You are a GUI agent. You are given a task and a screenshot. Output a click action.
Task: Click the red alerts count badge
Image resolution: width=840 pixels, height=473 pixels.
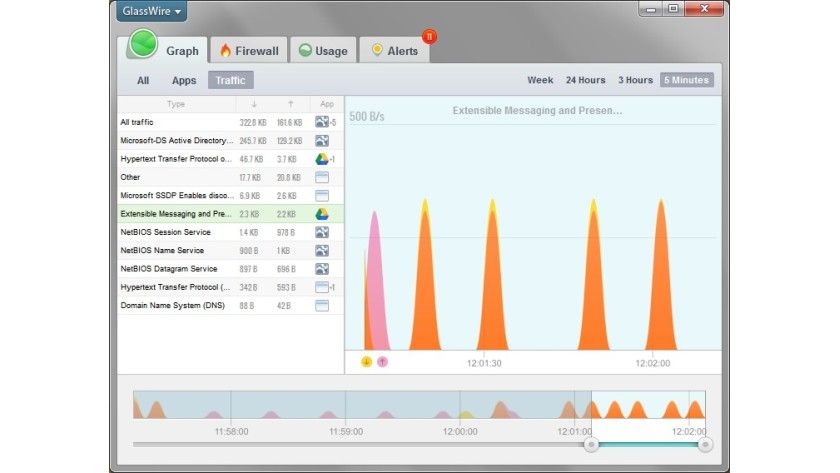(429, 36)
